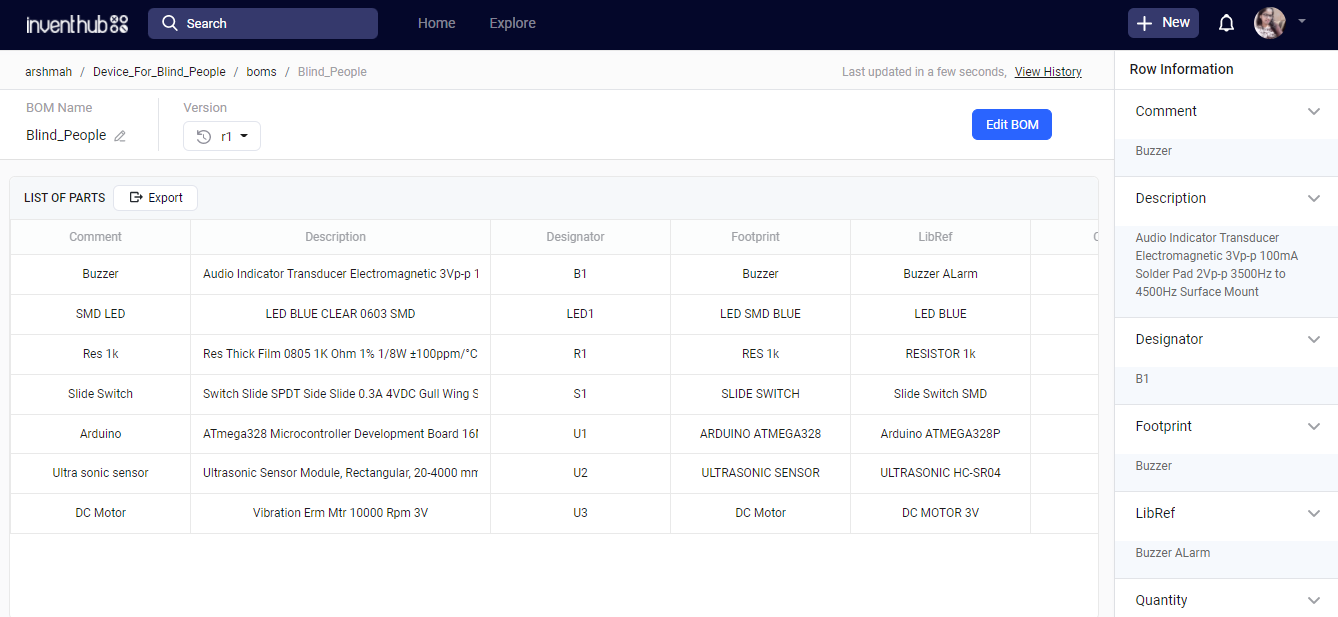Open the View History link

1048,72
